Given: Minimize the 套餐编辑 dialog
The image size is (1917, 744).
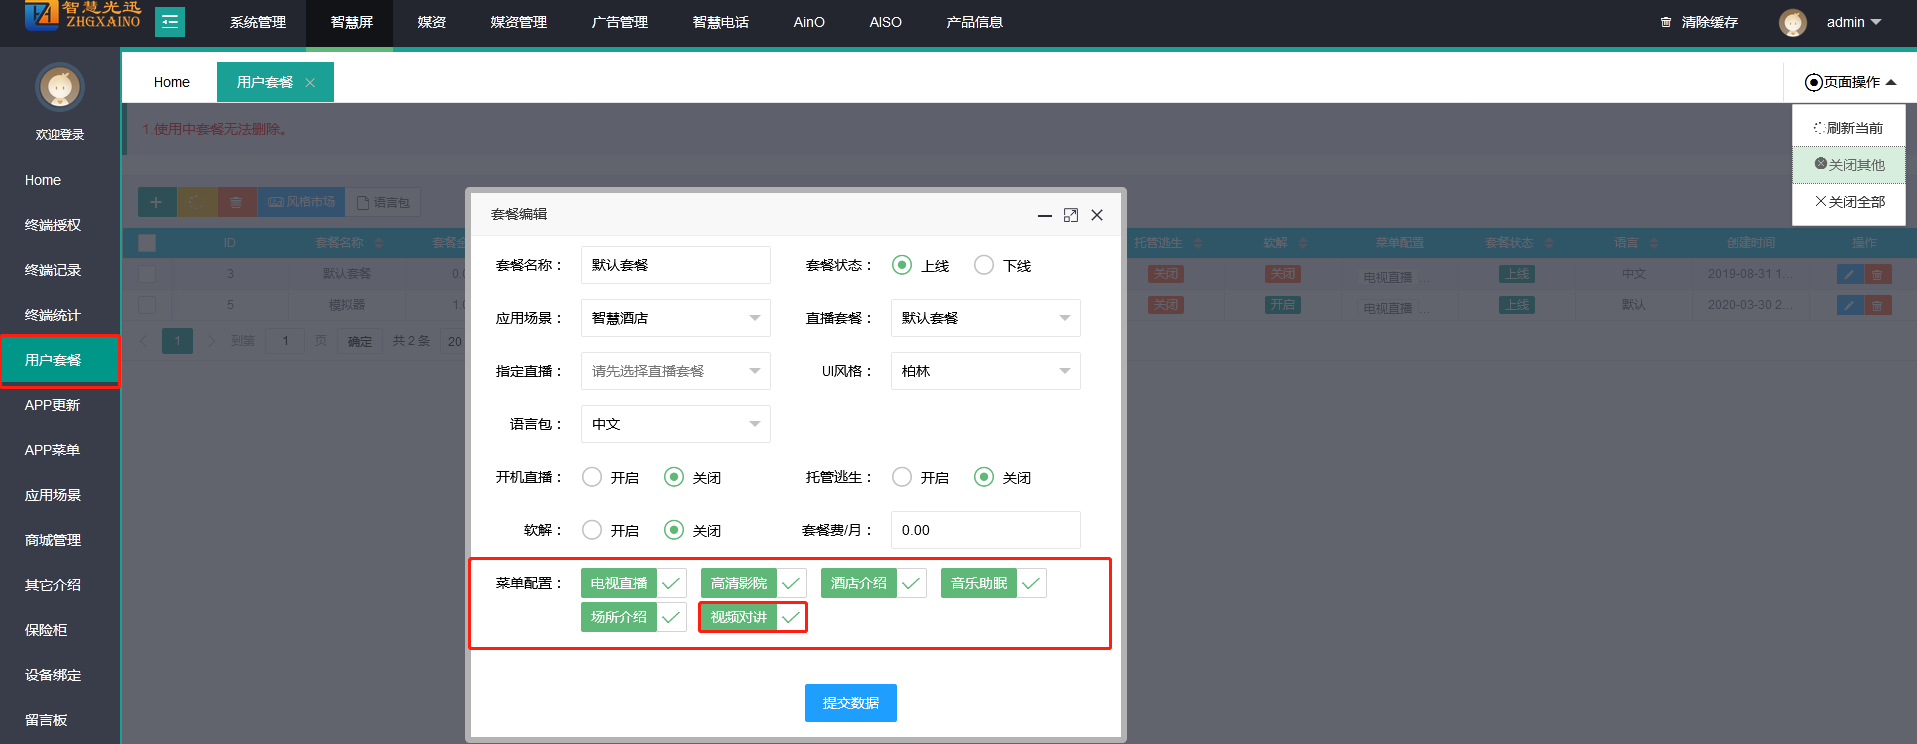Looking at the screenshot, I should [x=1044, y=215].
